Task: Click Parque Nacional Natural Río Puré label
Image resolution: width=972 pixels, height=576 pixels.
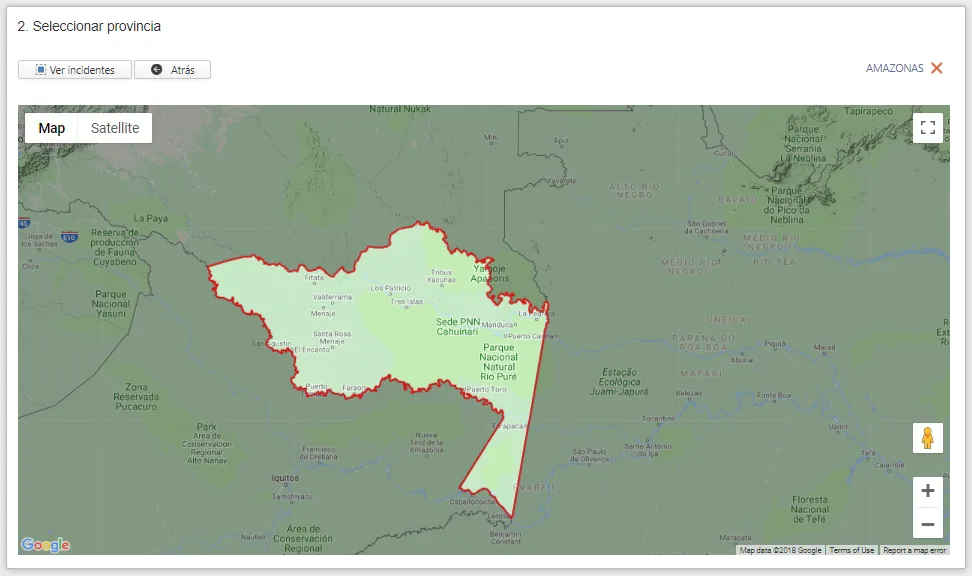Action: click(x=498, y=362)
